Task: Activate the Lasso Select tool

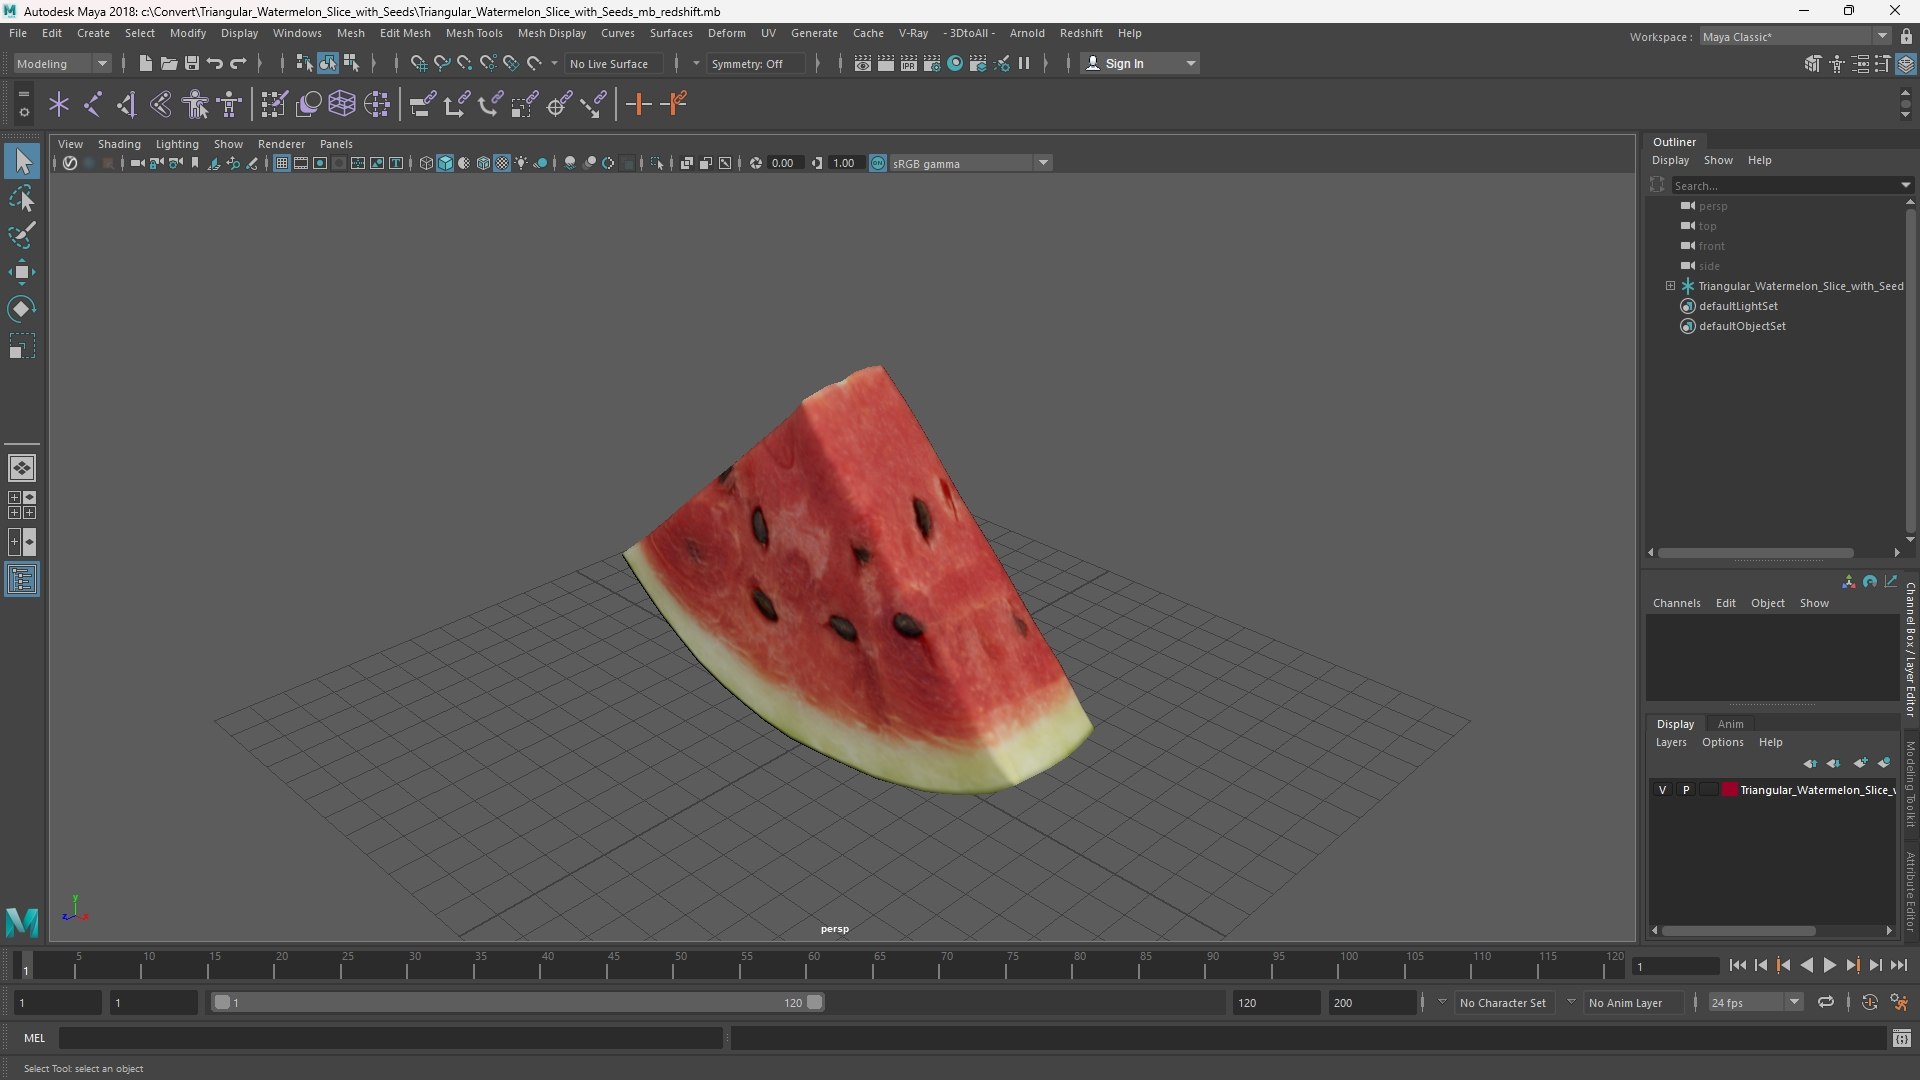Action: coord(22,198)
